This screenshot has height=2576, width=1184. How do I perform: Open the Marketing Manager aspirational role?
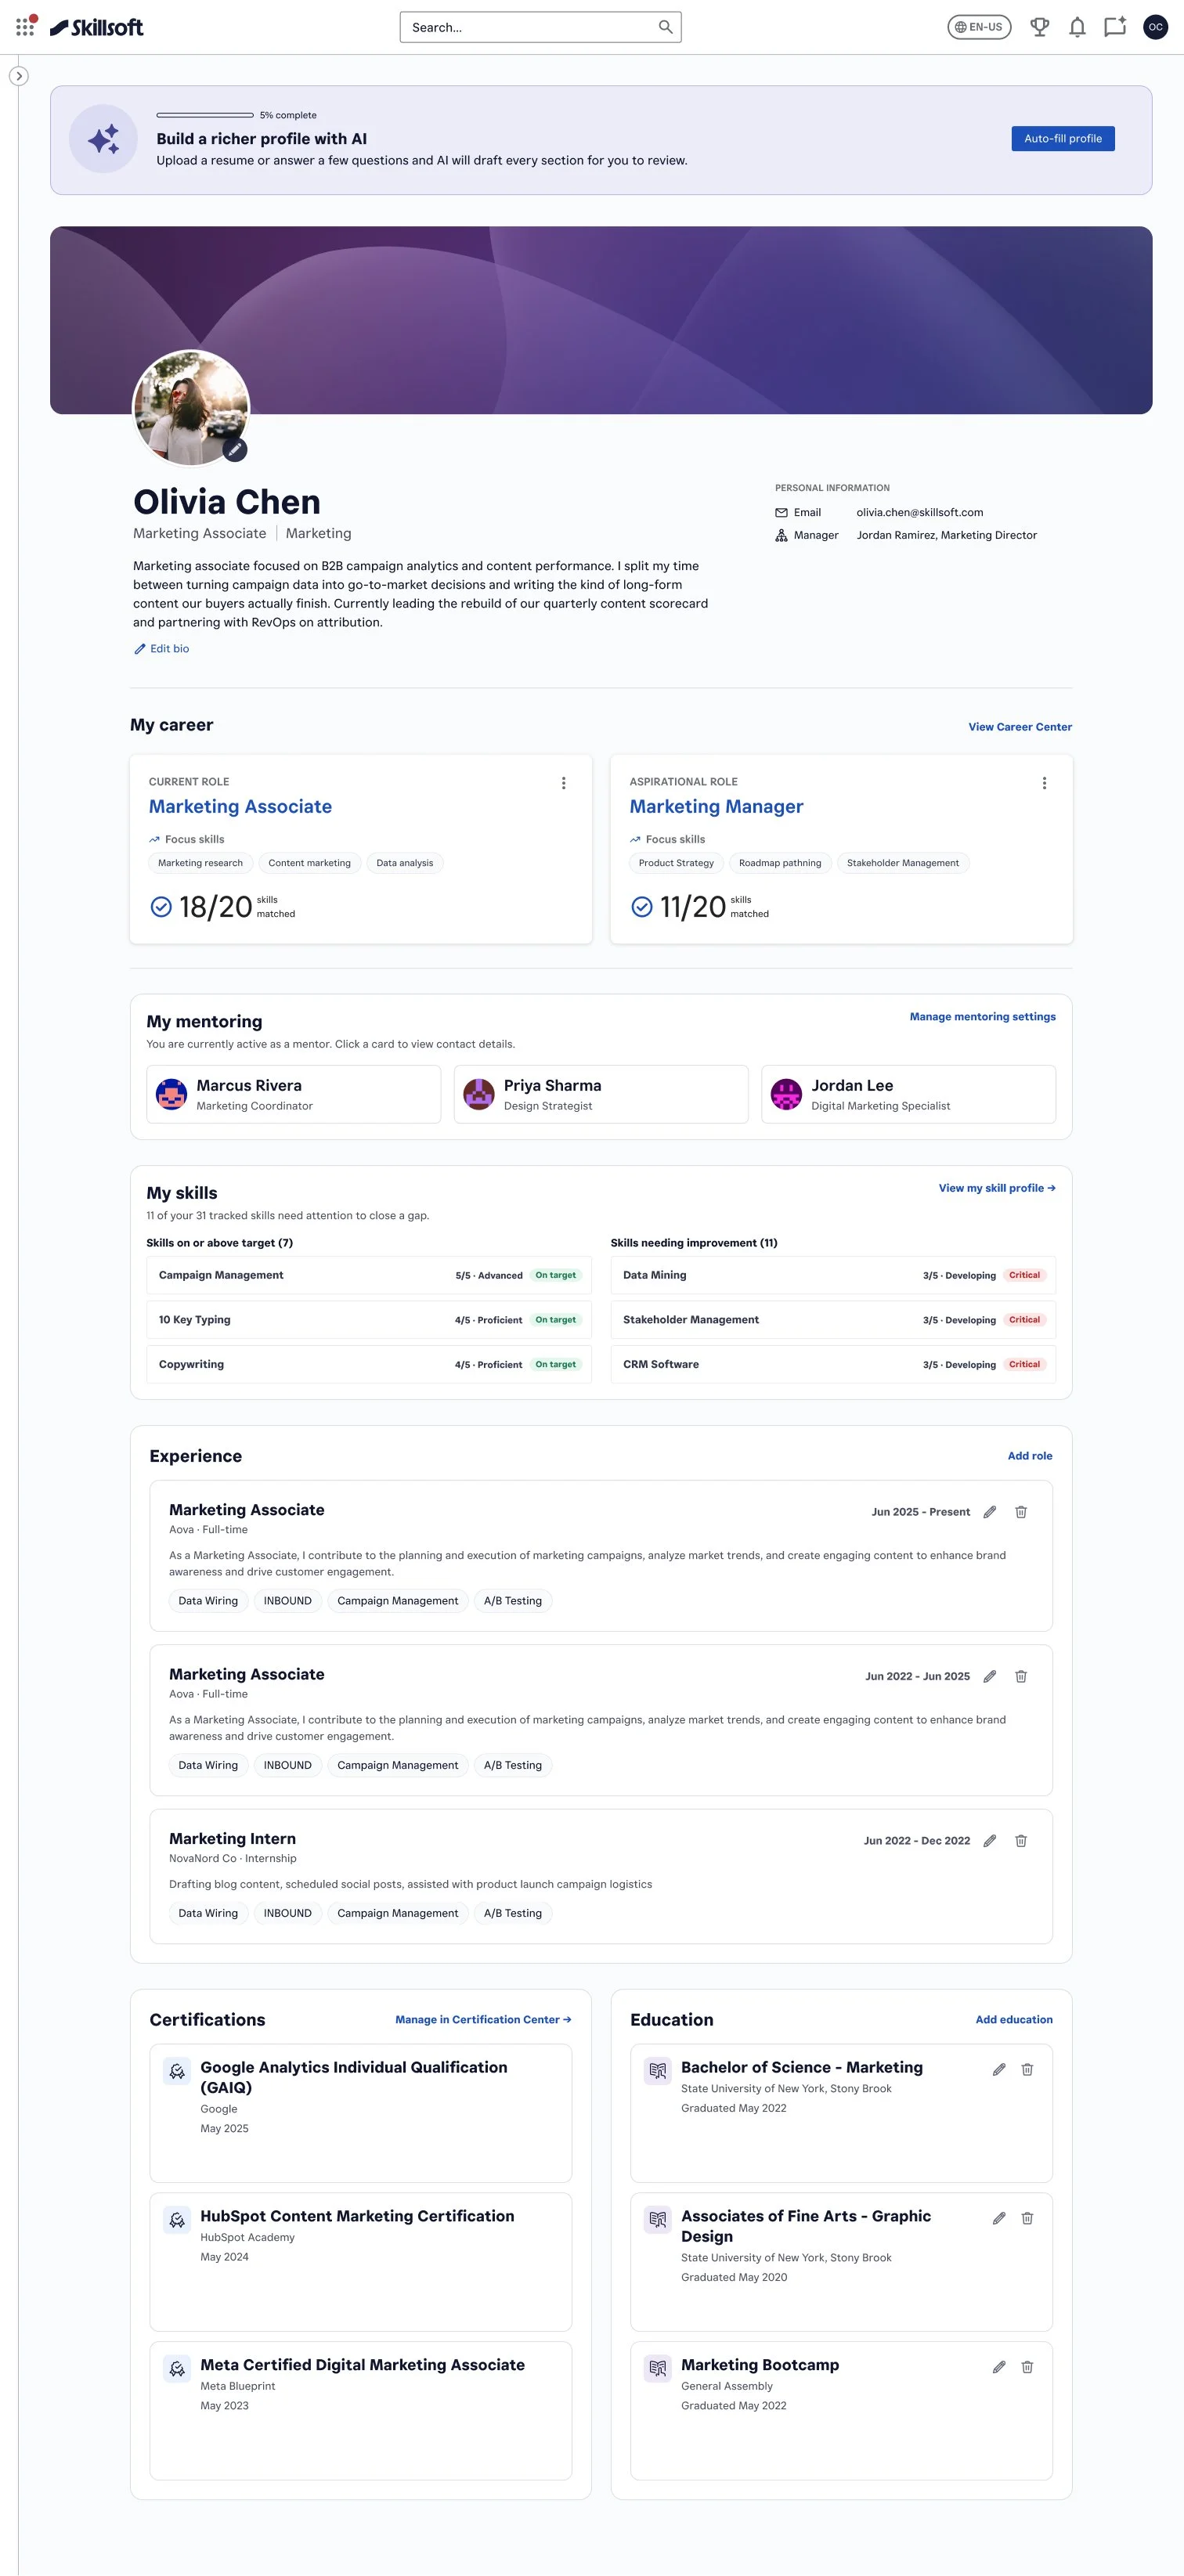(716, 806)
